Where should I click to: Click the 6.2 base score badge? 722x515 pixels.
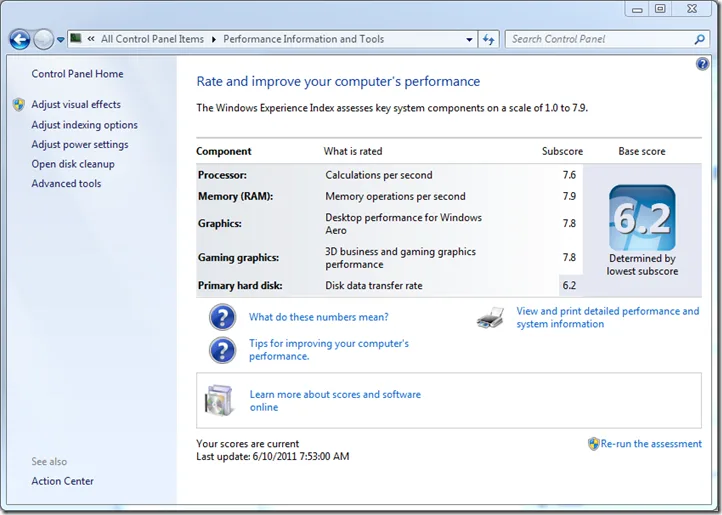[642, 218]
